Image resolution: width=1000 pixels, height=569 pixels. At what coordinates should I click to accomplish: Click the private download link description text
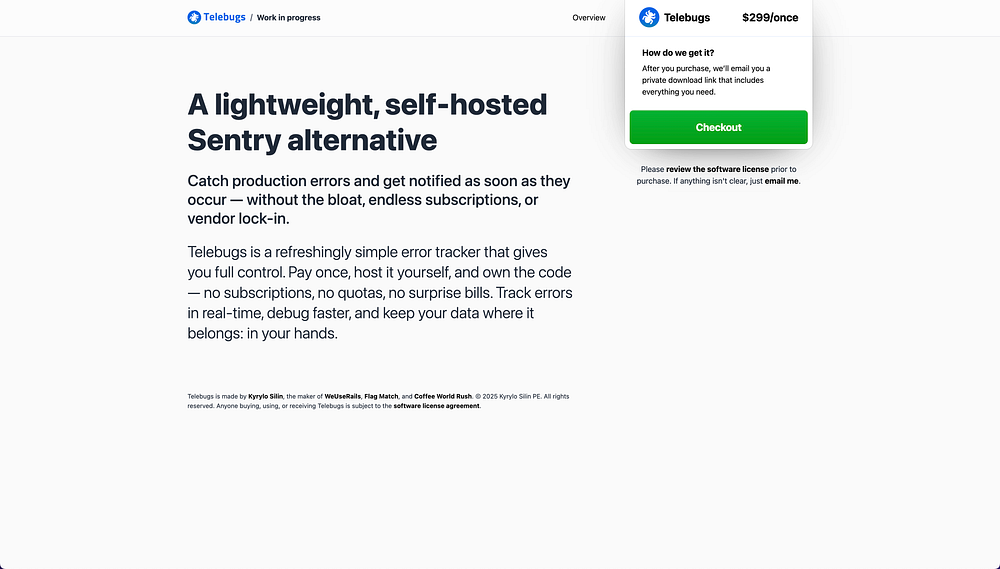706,80
